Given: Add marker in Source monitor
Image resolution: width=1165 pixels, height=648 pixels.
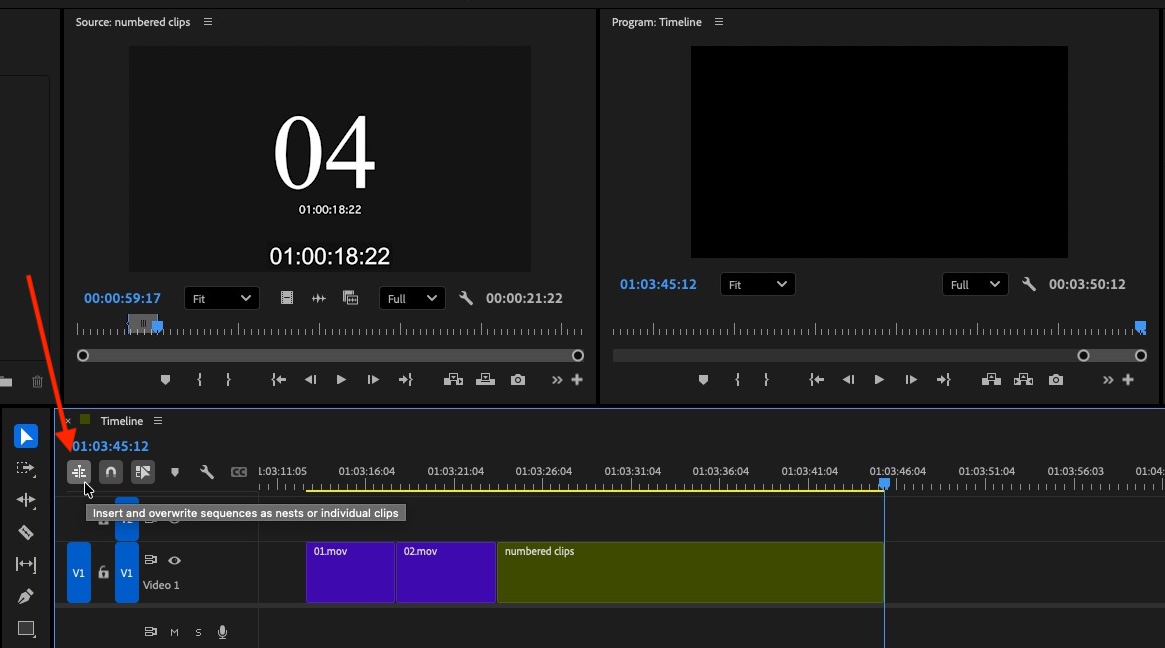Looking at the screenshot, I should [166, 380].
